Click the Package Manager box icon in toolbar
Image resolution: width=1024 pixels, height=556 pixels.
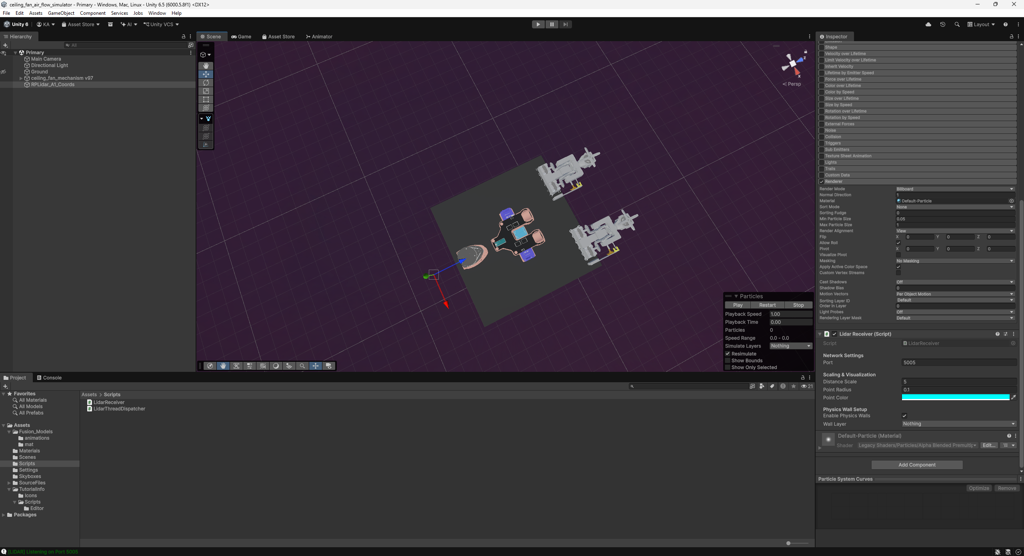click(x=110, y=24)
